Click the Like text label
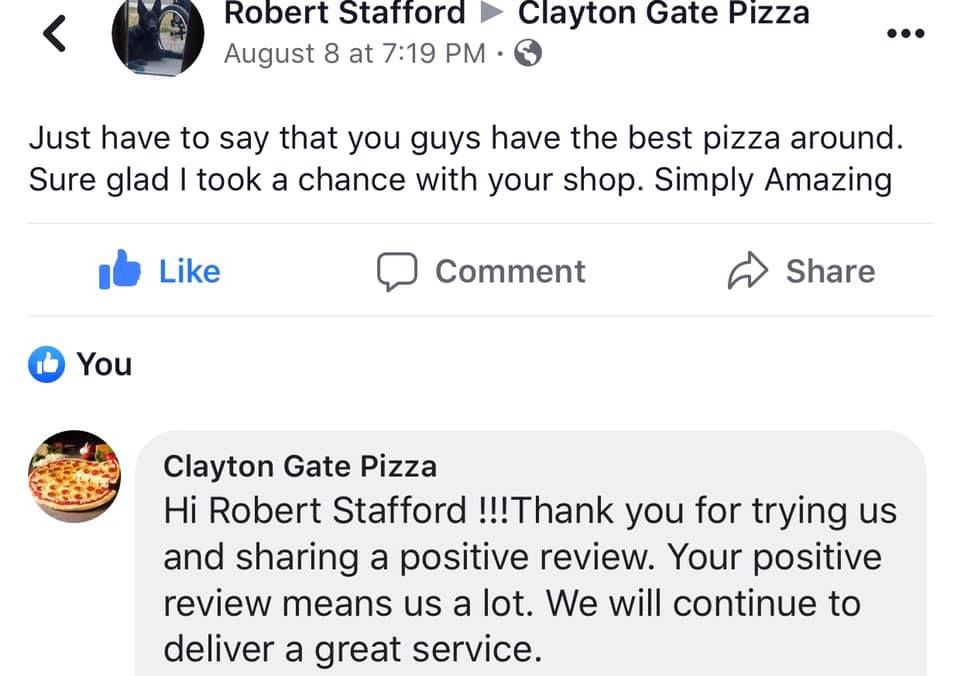Image resolution: width=960 pixels, height=676 pixels. [x=190, y=271]
